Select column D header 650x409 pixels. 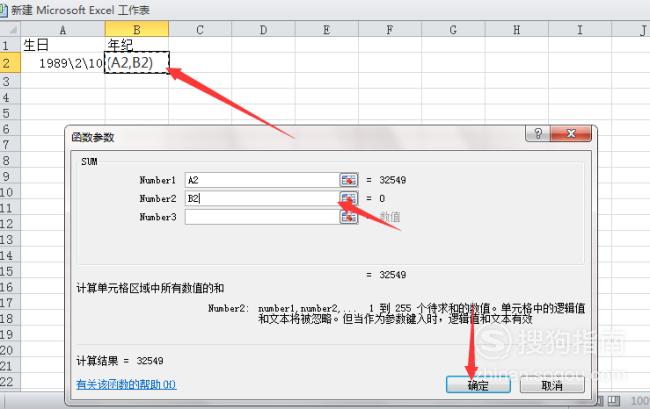coord(263,29)
